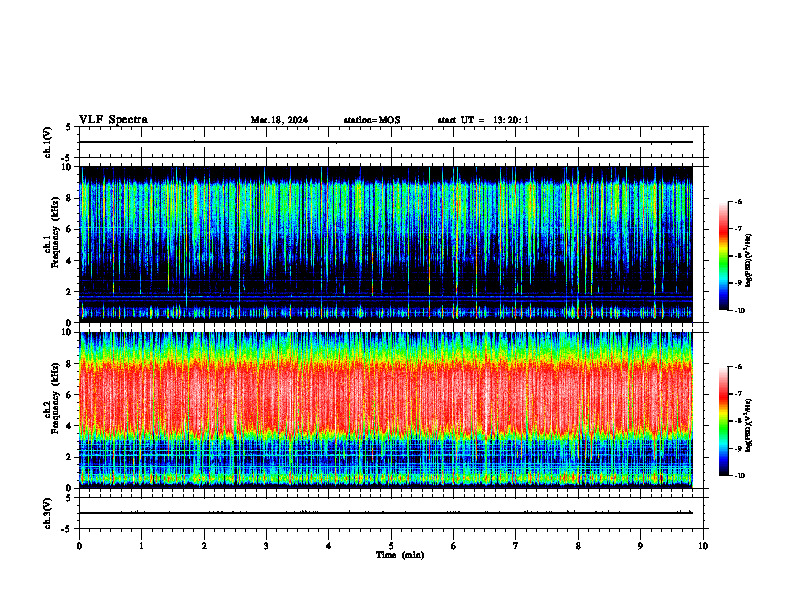Click time axis tick label '5'
This screenshot has height=612, width=792.
[x=391, y=546]
